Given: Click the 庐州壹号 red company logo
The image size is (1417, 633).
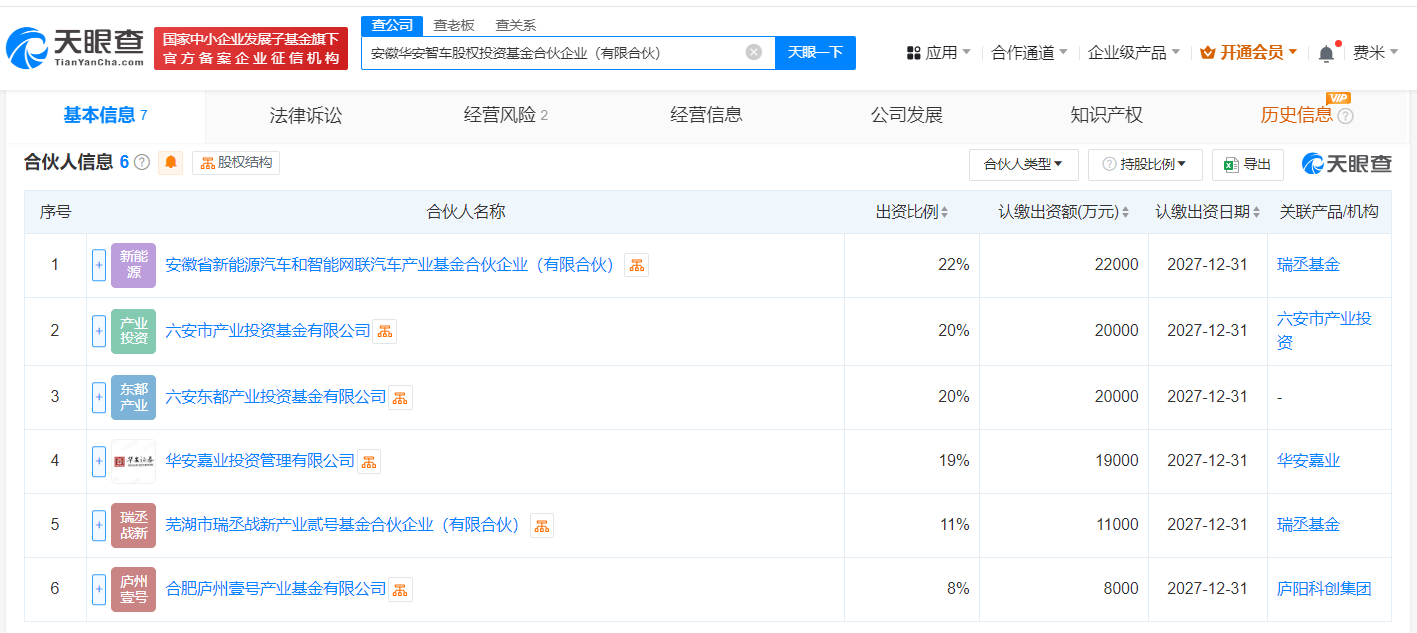Looking at the screenshot, I should pos(134,589).
